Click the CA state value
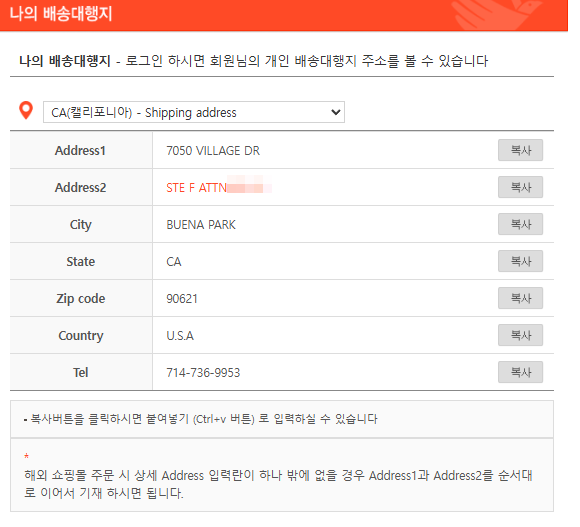The height and width of the screenshot is (527, 580). (x=173, y=262)
